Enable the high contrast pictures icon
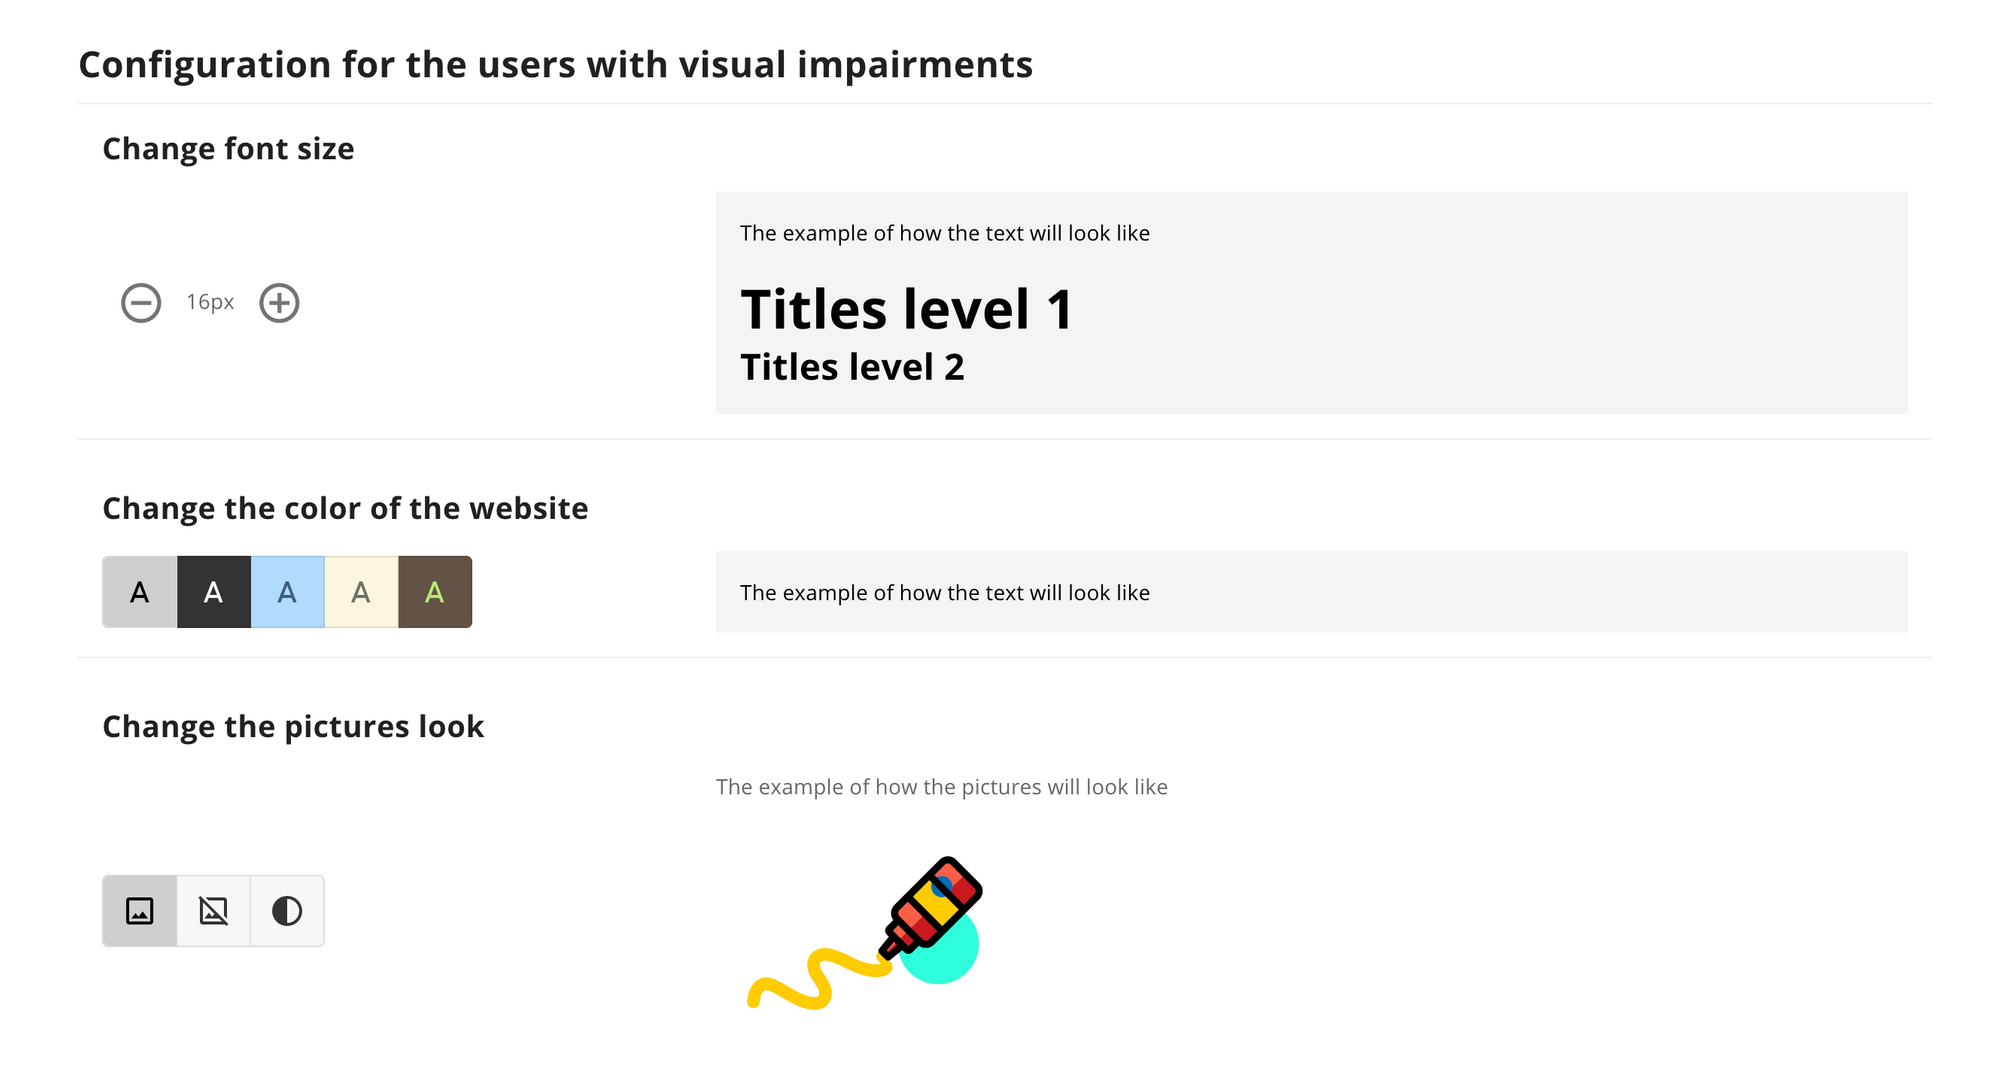 tap(287, 911)
